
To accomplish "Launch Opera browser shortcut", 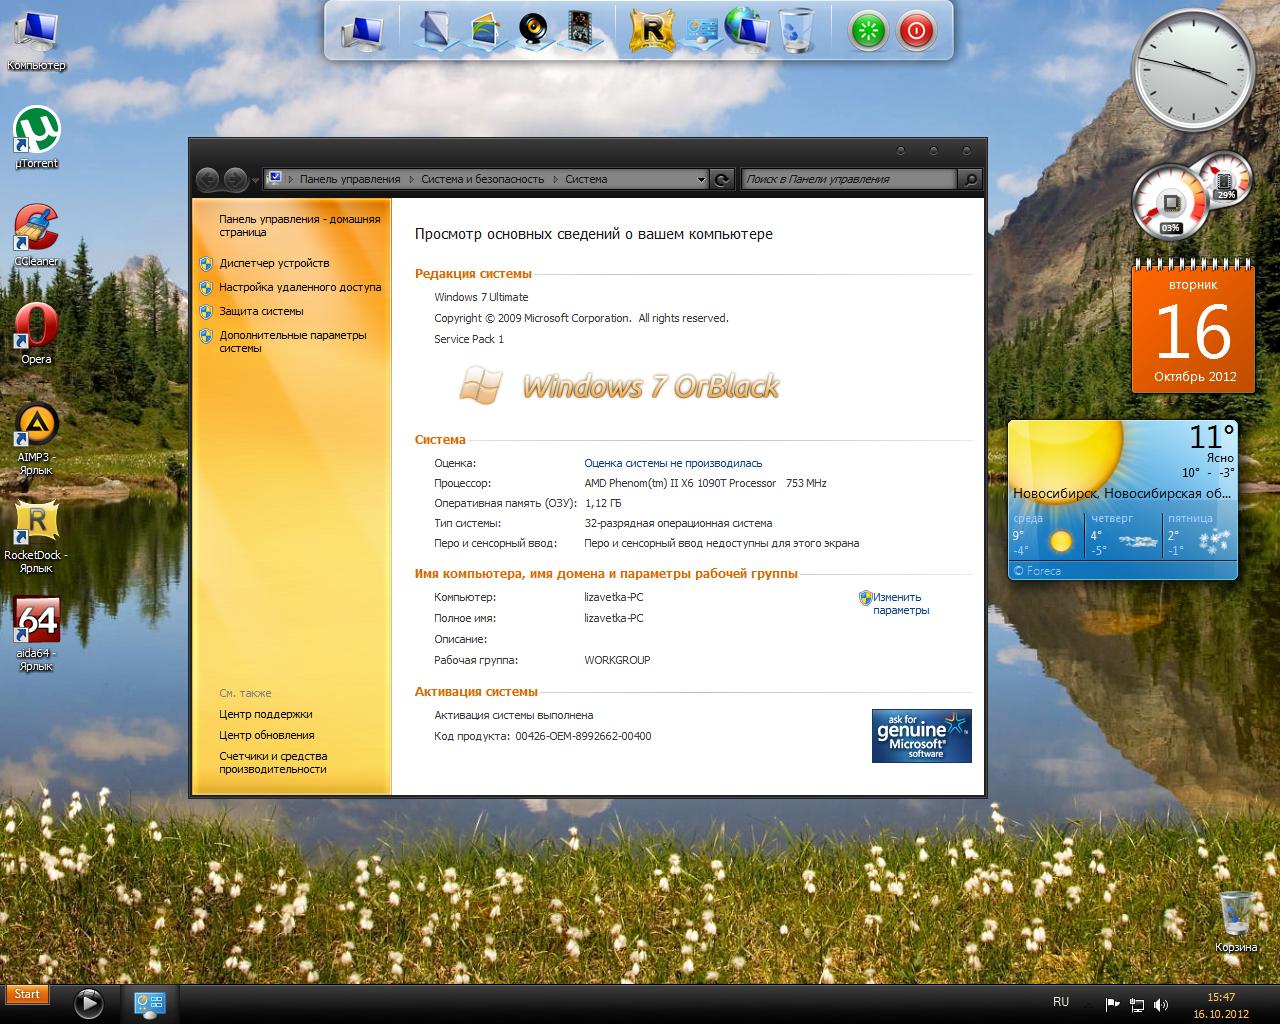I will click(36, 333).
